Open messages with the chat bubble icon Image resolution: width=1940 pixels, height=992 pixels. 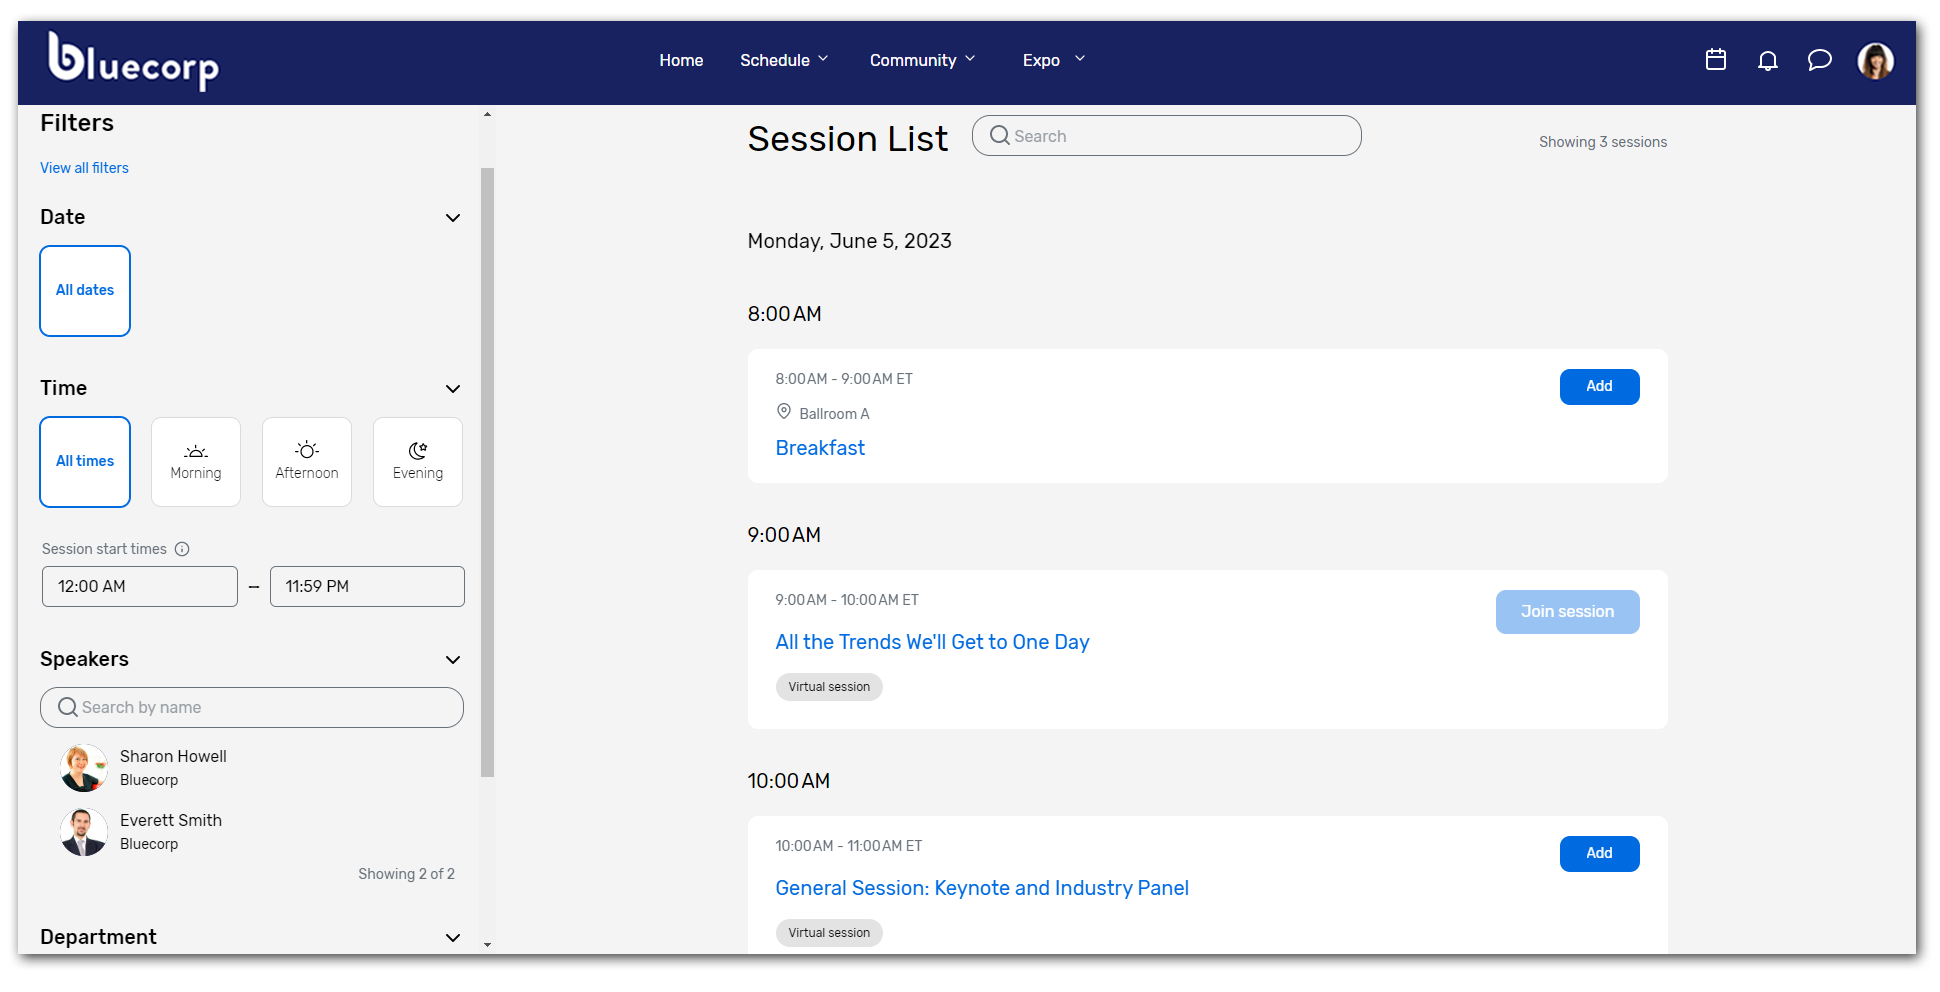(x=1820, y=60)
